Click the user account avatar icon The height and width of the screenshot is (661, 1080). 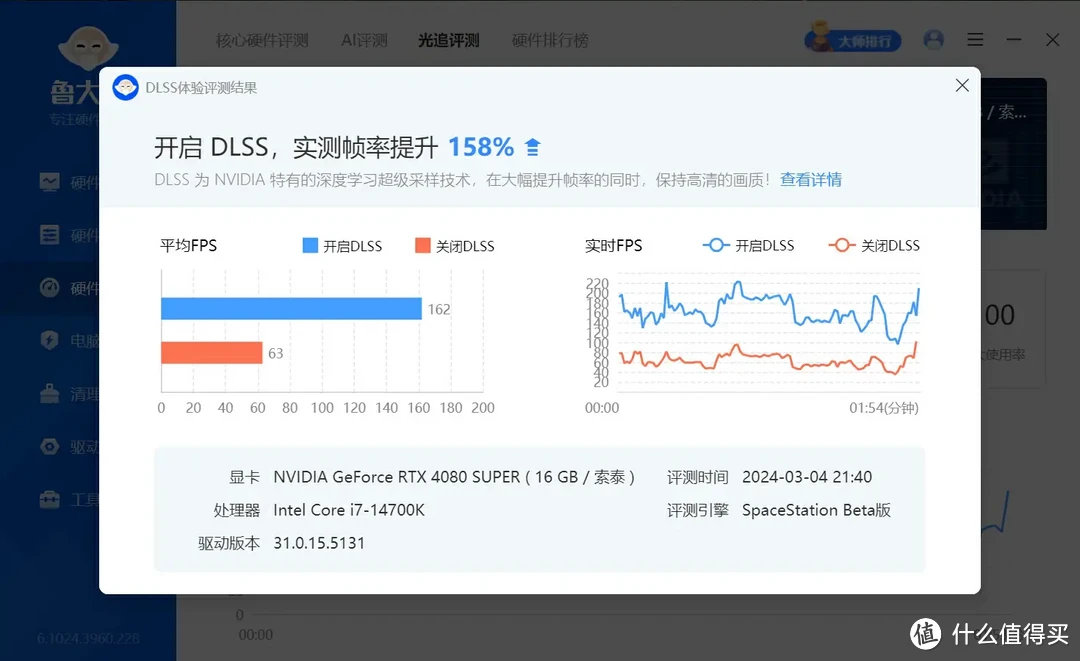933,39
